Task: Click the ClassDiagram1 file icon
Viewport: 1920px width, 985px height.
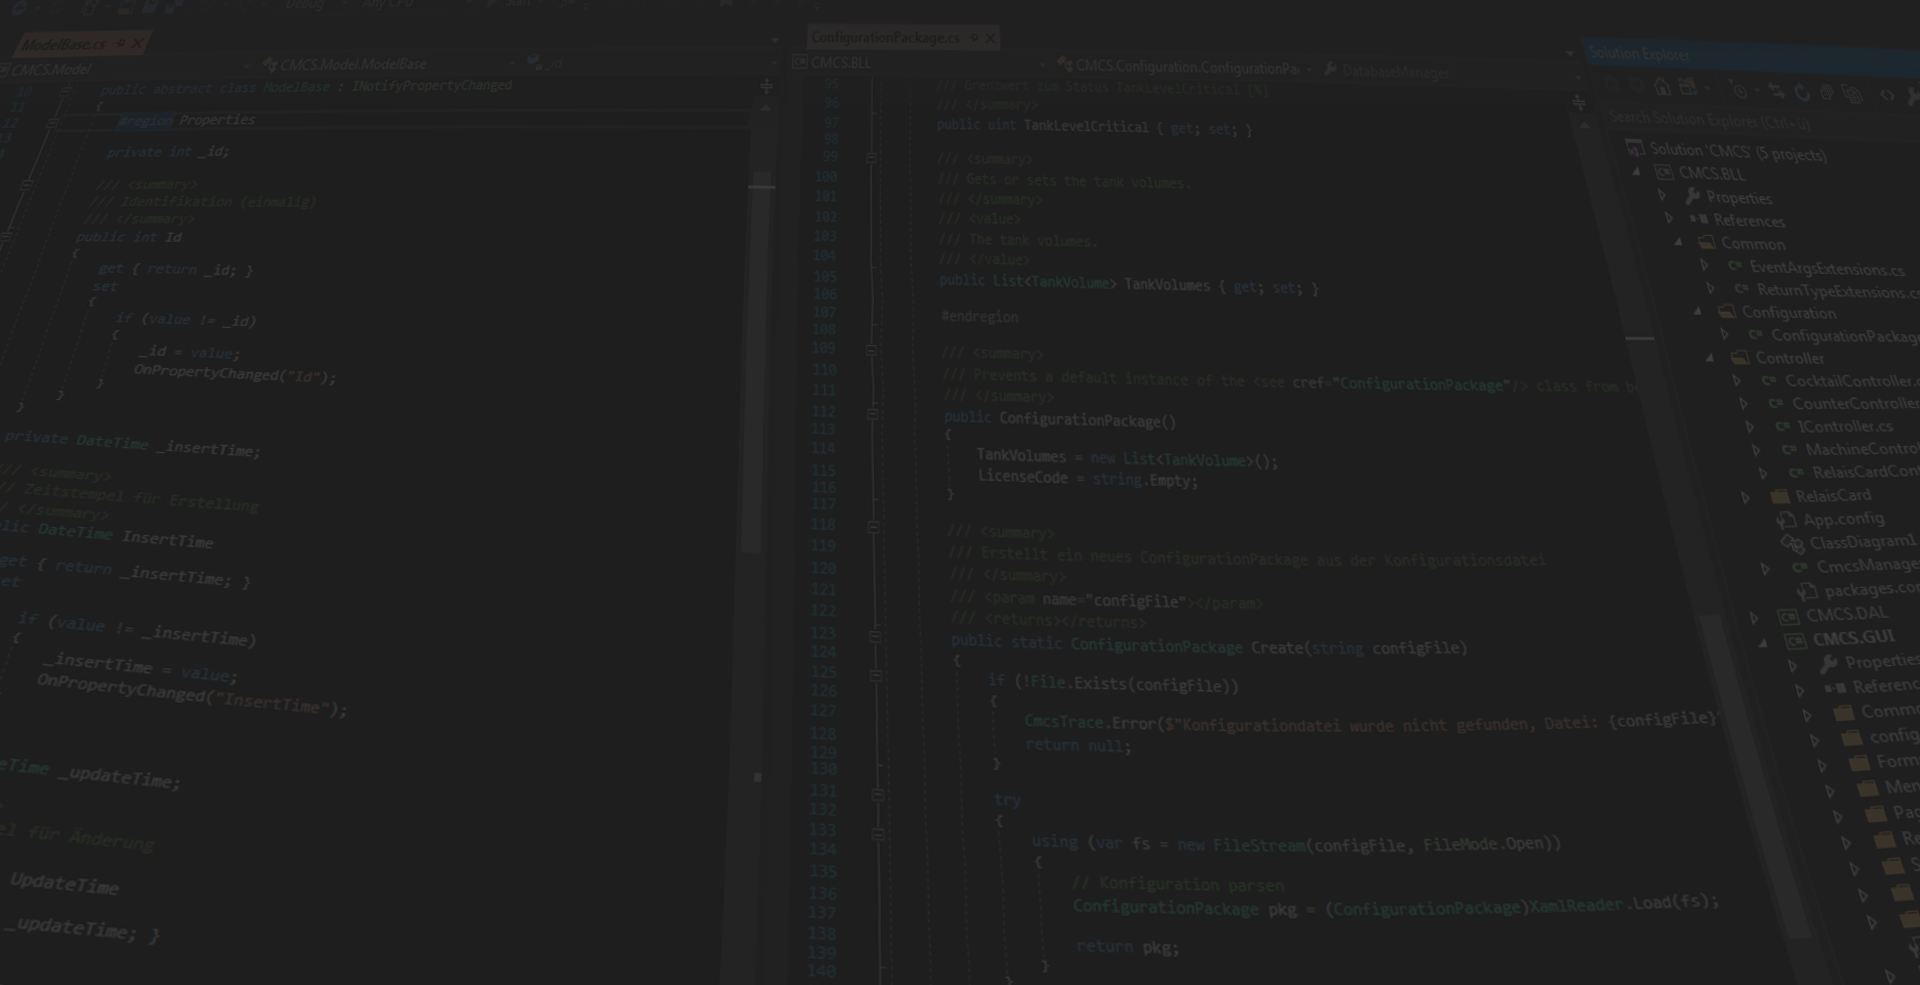Action: [1791, 543]
